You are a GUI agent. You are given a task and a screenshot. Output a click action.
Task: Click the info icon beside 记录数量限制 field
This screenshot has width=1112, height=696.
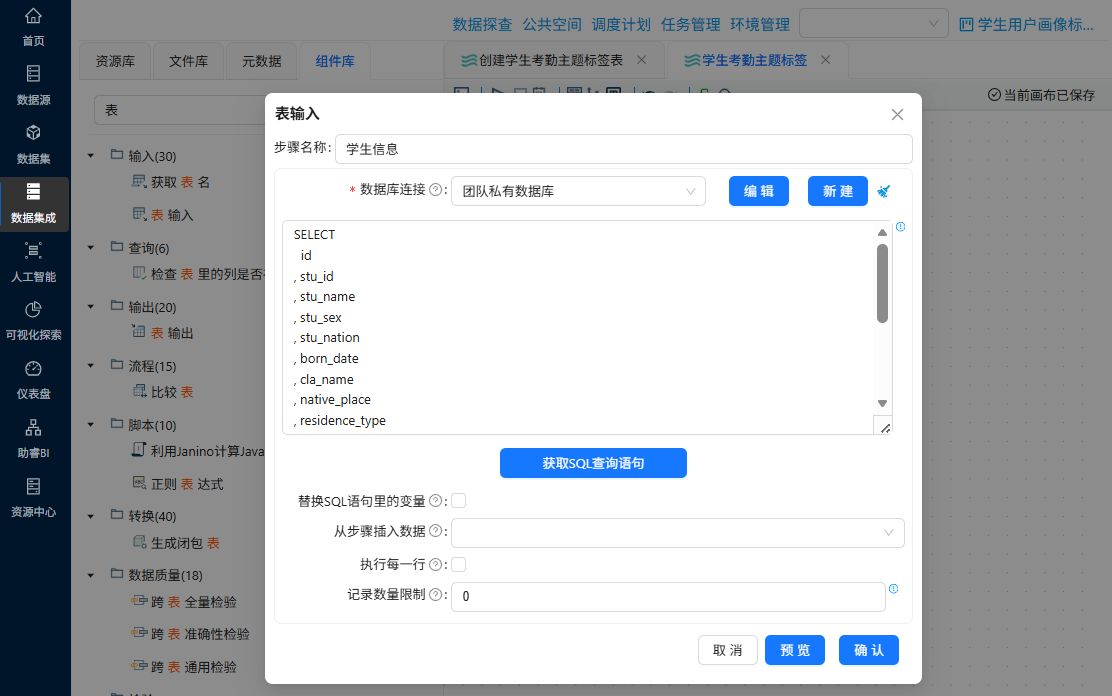894,589
